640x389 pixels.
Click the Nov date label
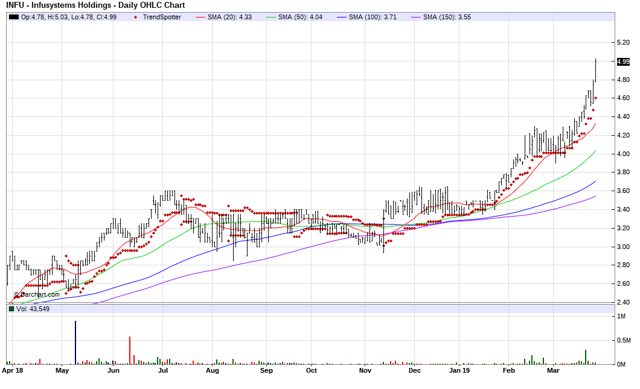click(365, 371)
